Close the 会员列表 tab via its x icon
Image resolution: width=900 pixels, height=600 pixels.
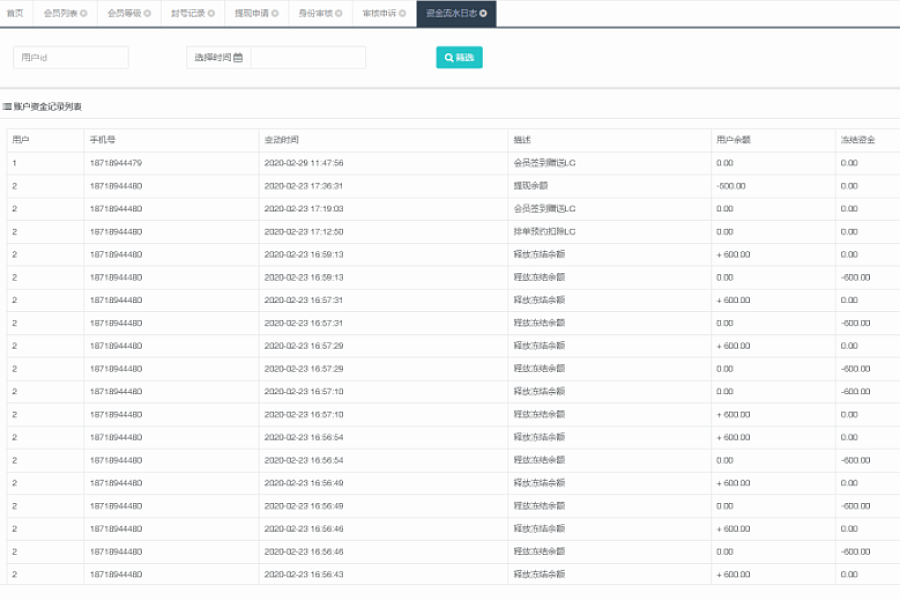(84, 13)
